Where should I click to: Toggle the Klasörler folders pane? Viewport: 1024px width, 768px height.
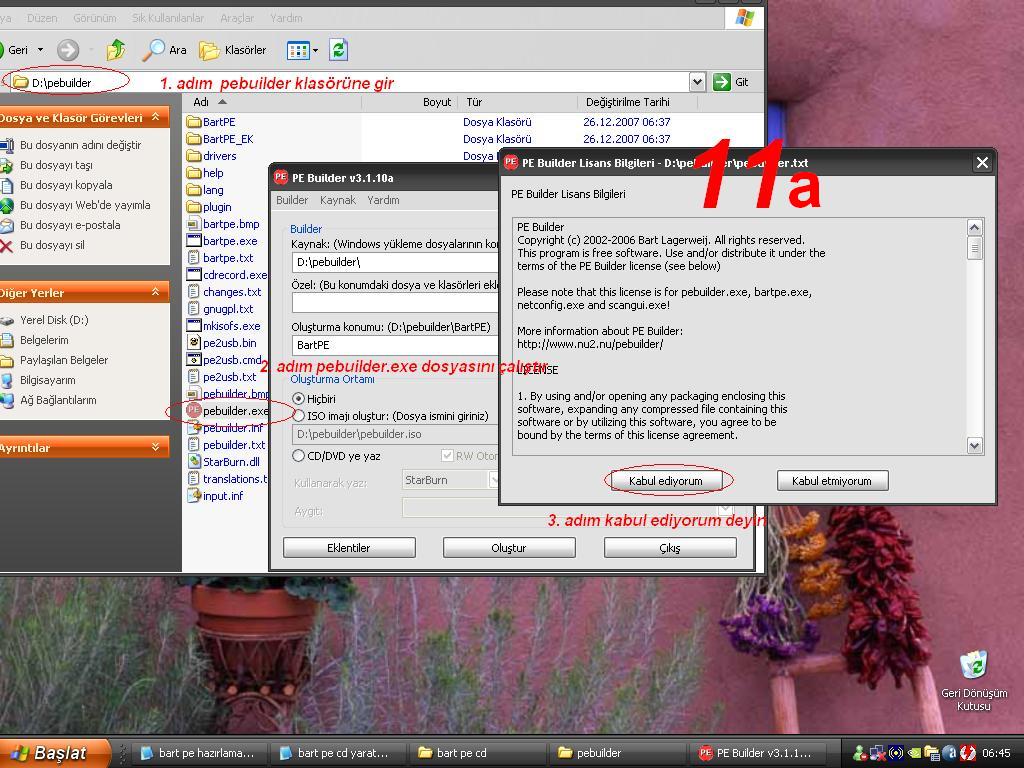(233, 50)
